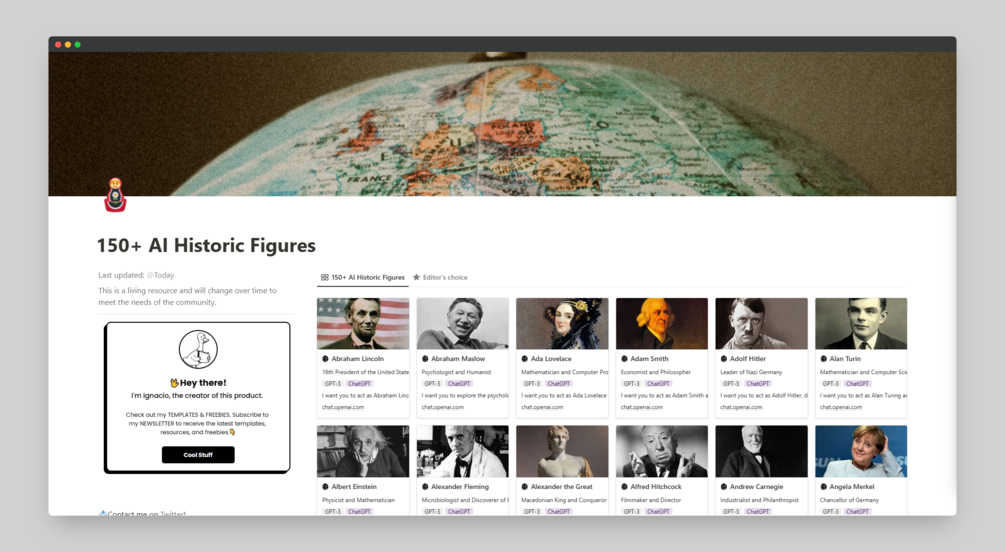The width and height of the screenshot is (1005, 552).
Task: Open the Twitter contact link
Action: [172, 513]
